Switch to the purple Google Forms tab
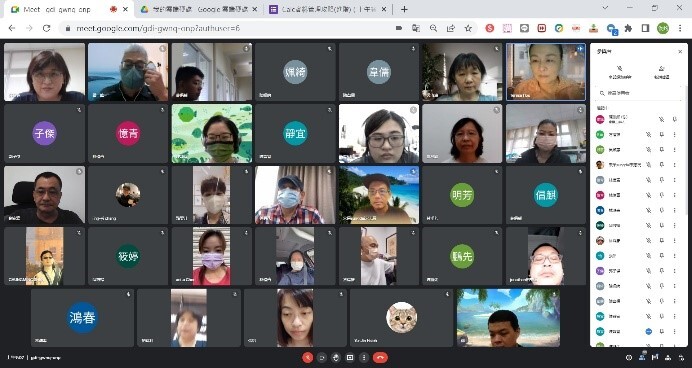This screenshot has height=368, width=692. pos(328,10)
